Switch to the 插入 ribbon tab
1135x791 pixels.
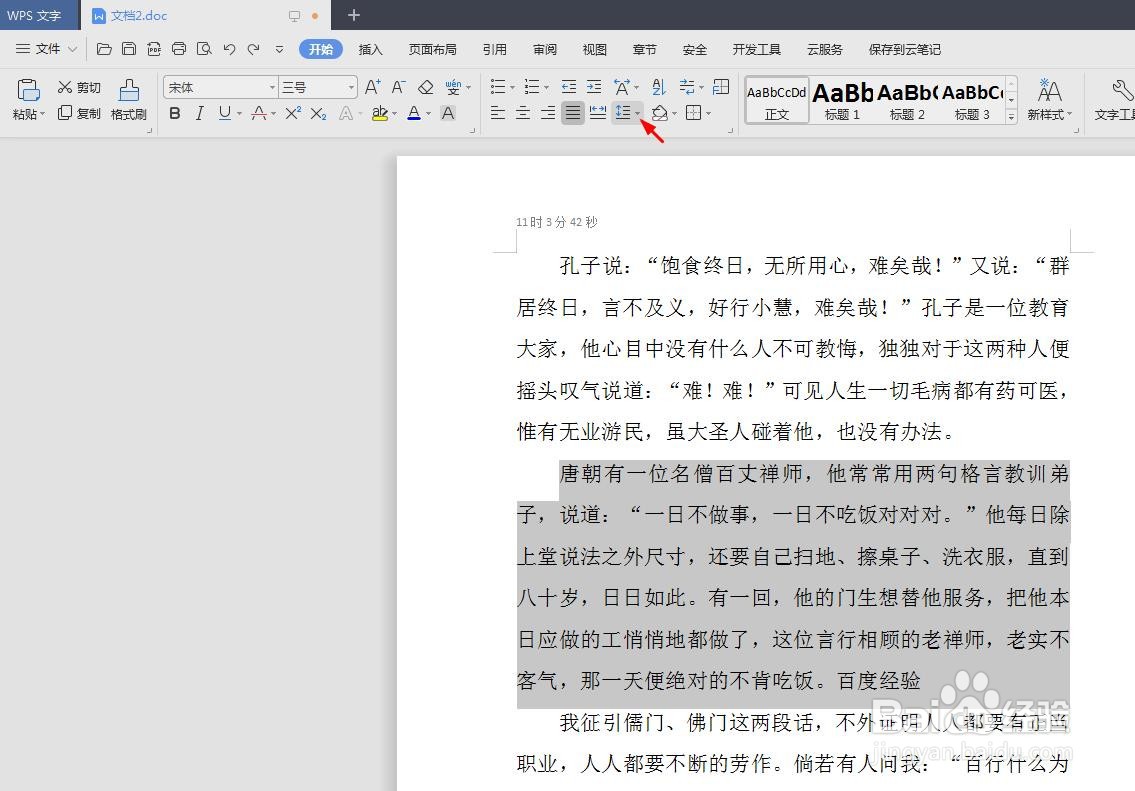[x=371, y=48]
